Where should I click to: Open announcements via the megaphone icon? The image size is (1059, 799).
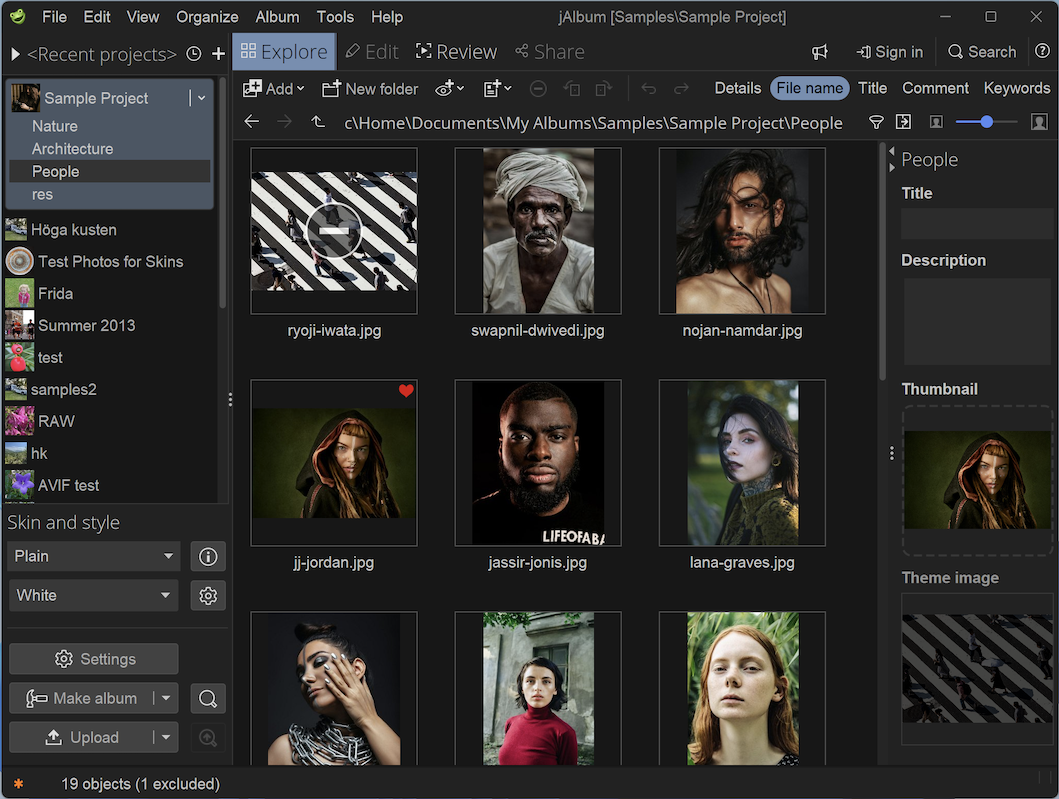820,51
